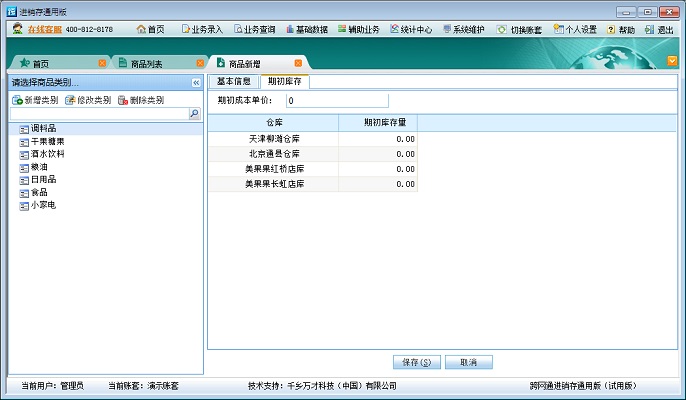
Task: Click the 保存(S) button
Action: [415, 362]
